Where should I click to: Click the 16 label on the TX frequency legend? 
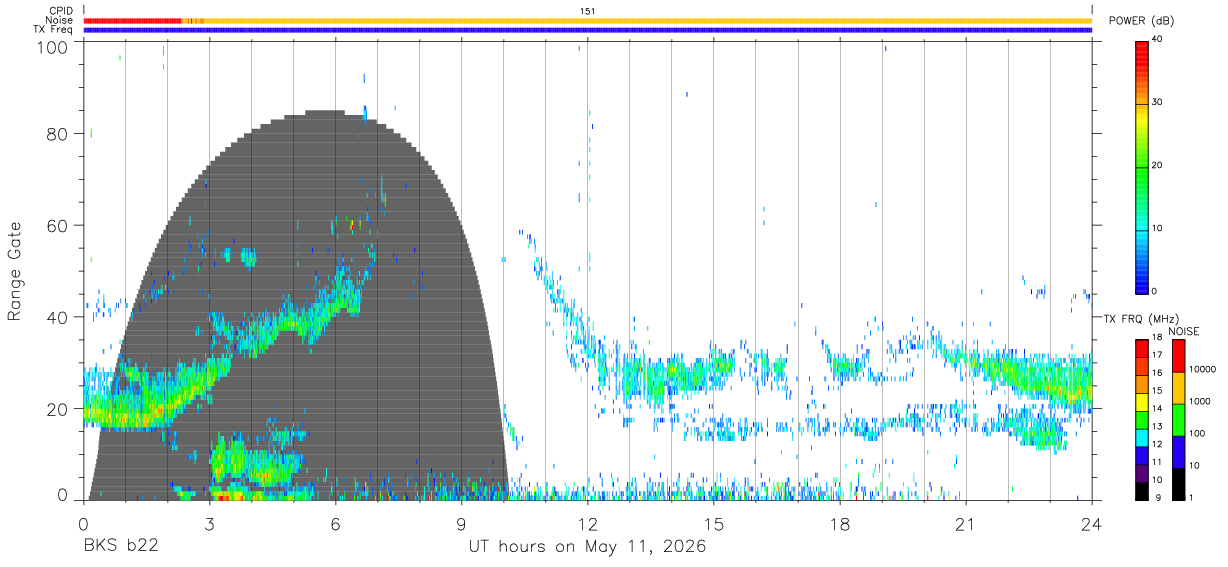1157,373
